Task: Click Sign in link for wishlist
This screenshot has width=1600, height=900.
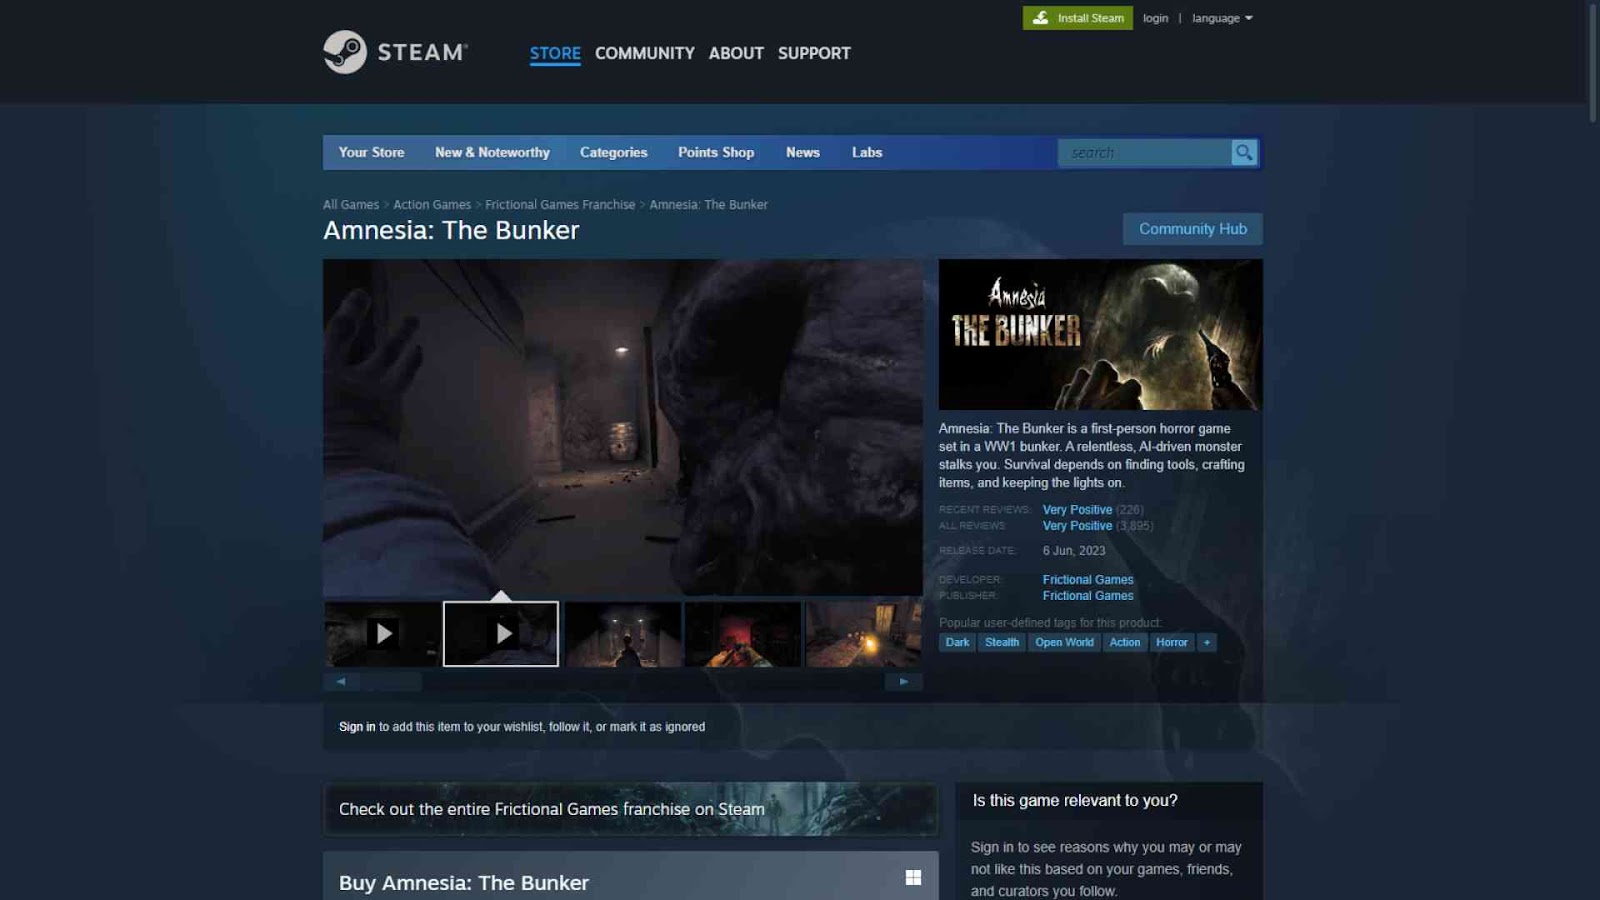Action: [x=357, y=727]
